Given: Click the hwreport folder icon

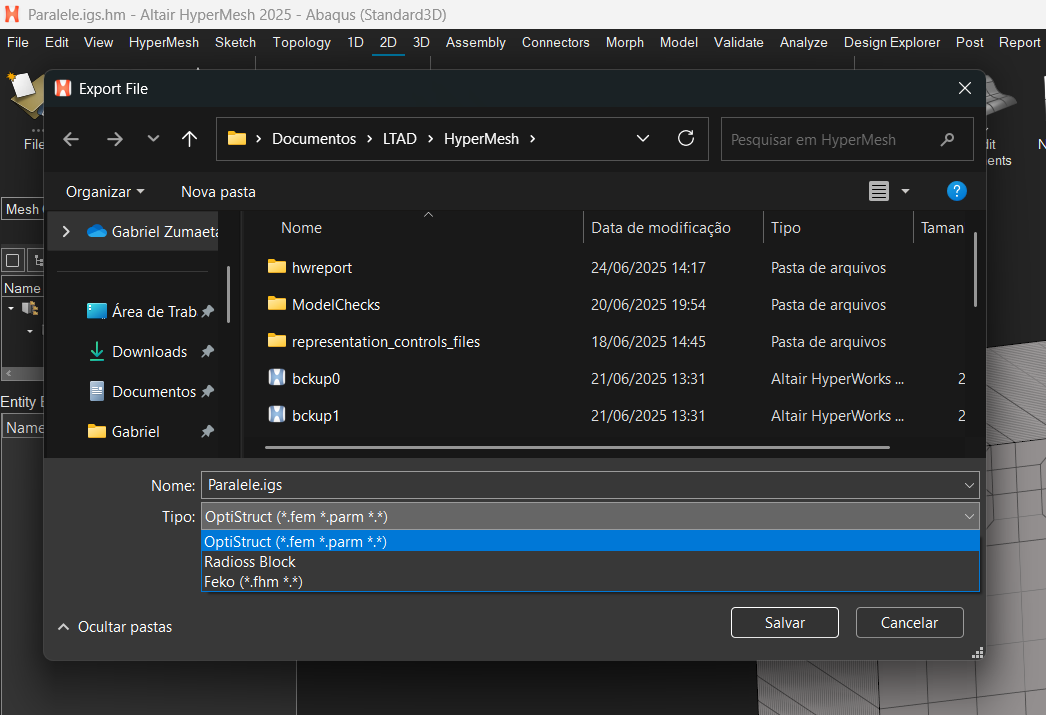Looking at the screenshot, I should 276,267.
